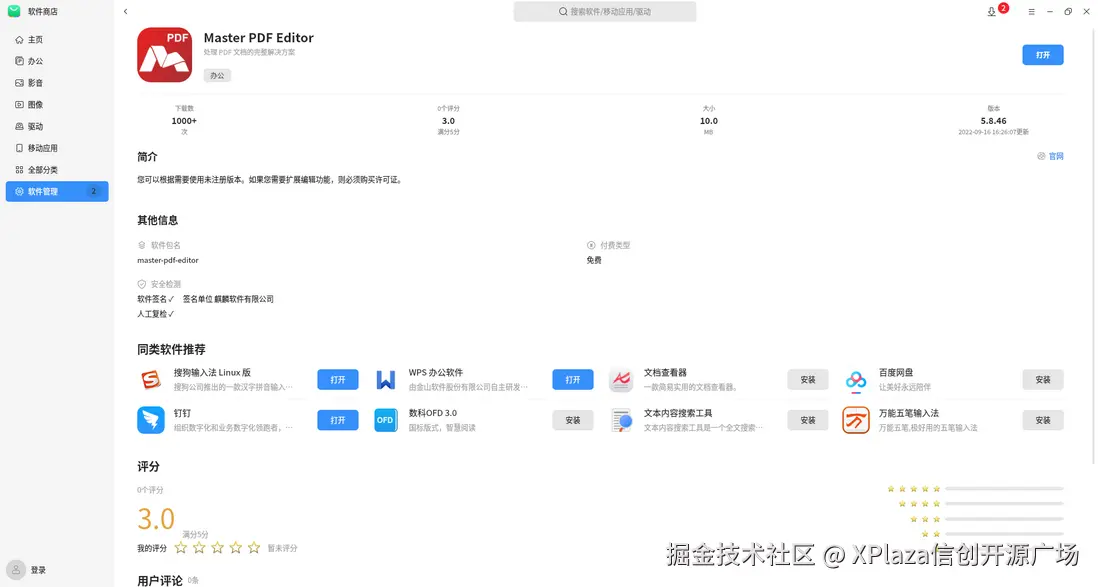Click the vertical scrollbar on right edge
This screenshot has width=1098, height=587.
pyautogui.click(x=1094, y=245)
